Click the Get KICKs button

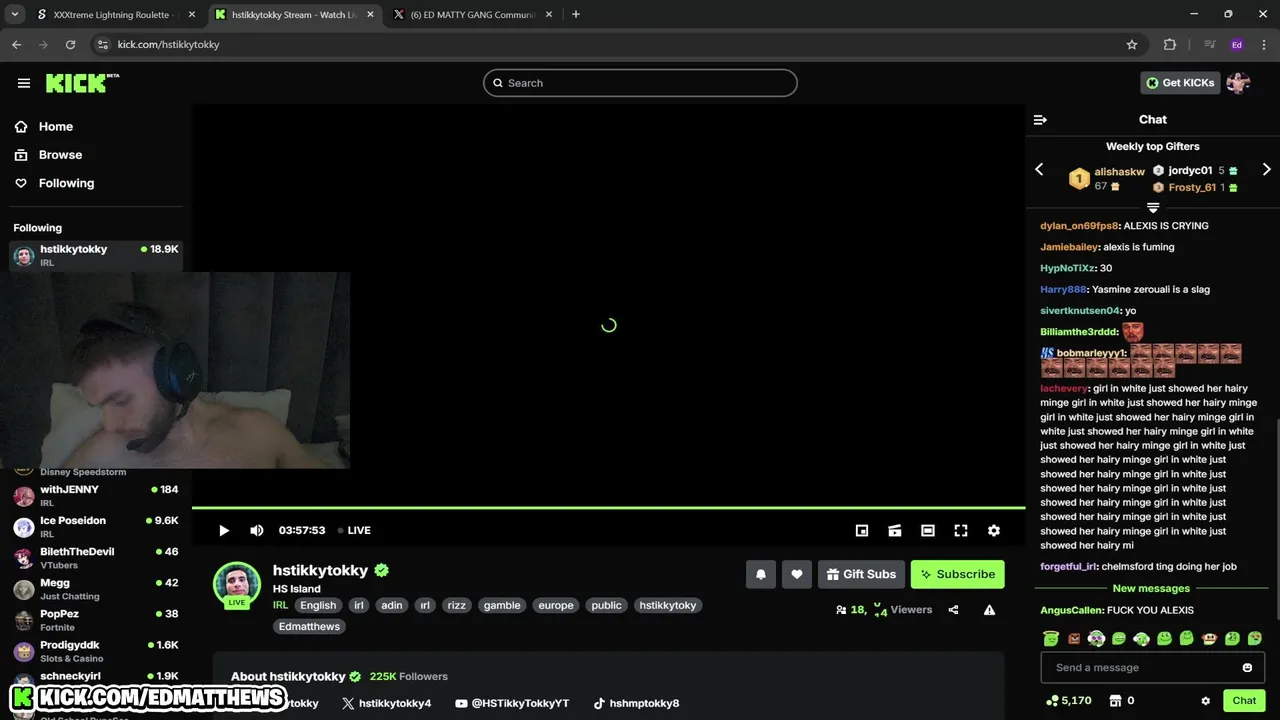(x=1180, y=83)
